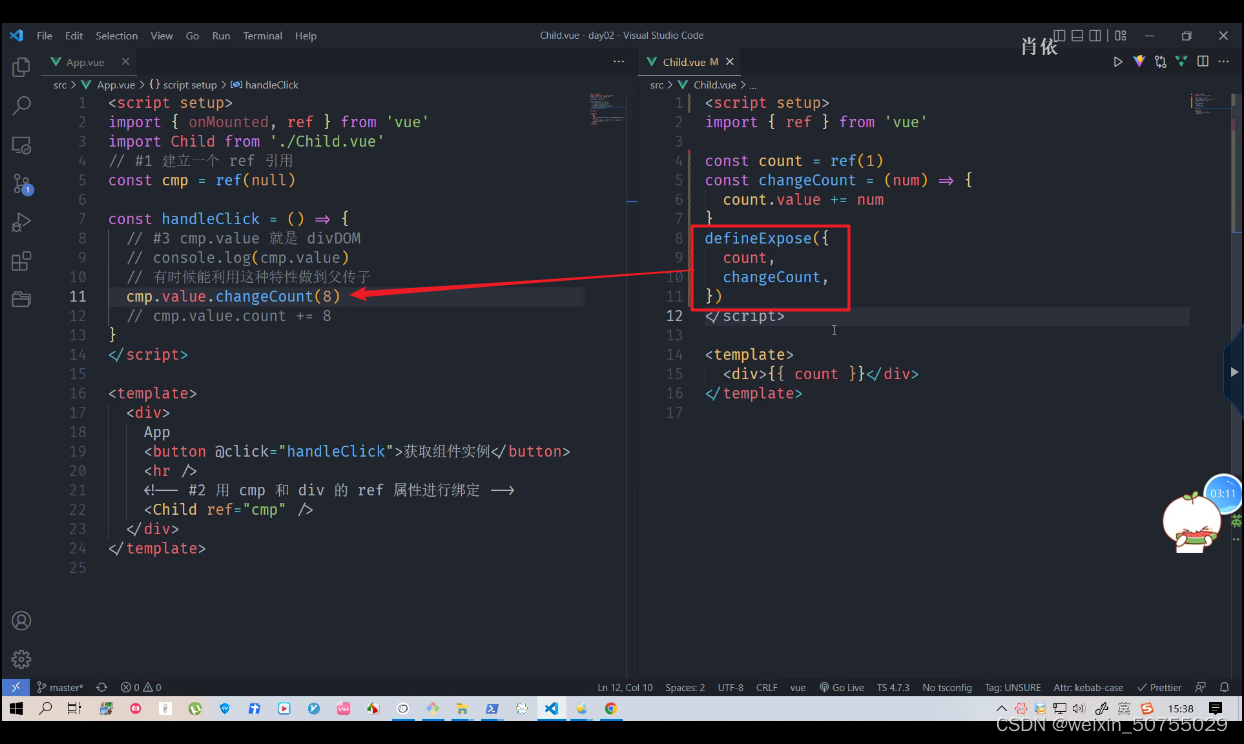The image size is (1244, 744).
Task: Synchronize changes via status bar sync icon
Action: point(101,687)
